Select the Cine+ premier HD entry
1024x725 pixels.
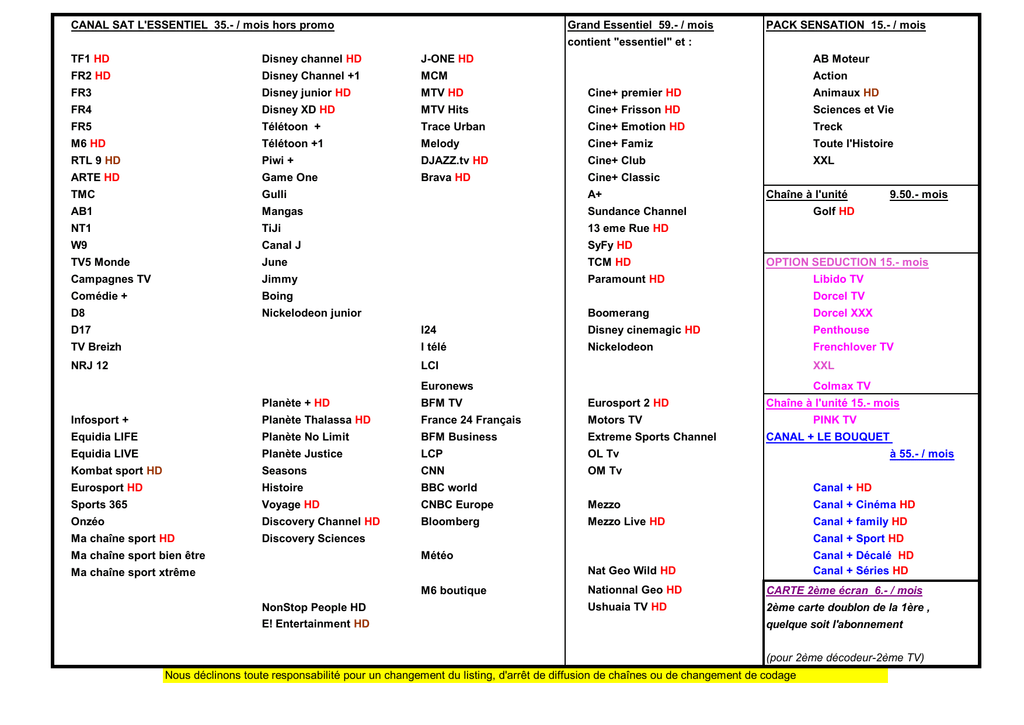point(634,93)
